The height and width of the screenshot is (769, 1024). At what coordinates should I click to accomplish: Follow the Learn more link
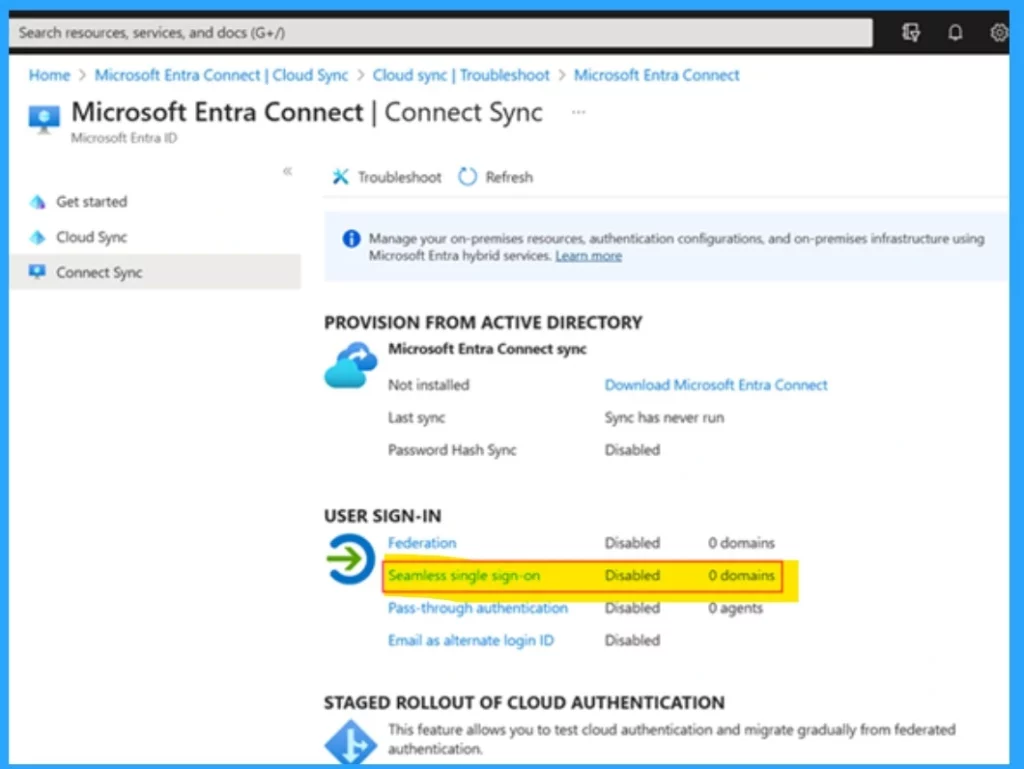point(588,256)
